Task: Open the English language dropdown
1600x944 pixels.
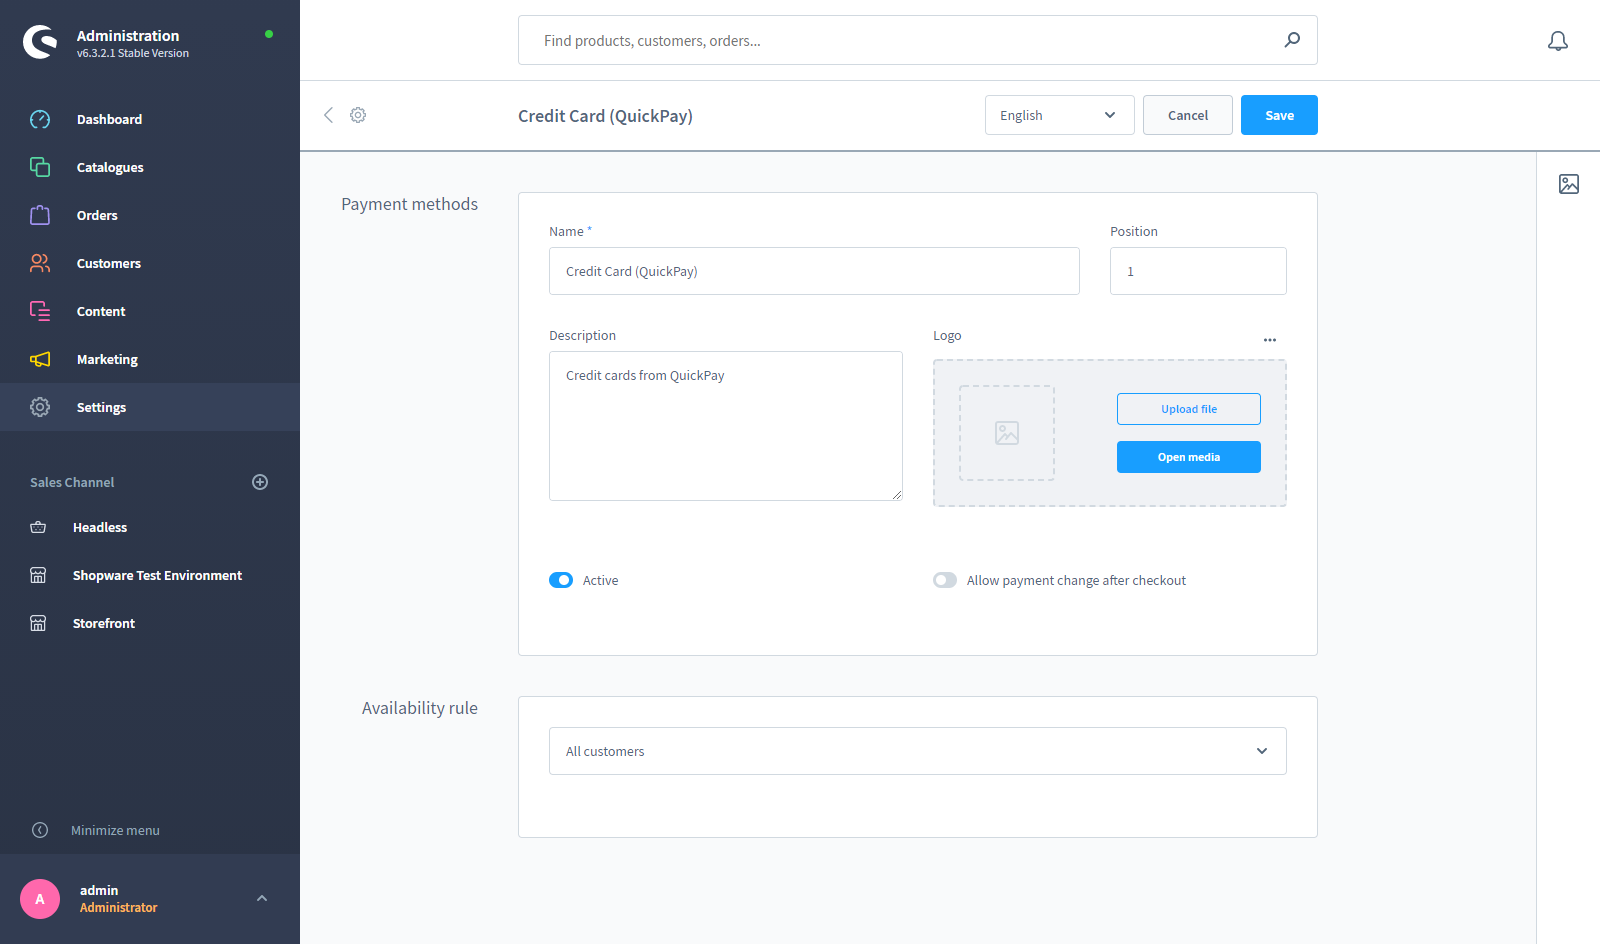Action: pyautogui.click(x=1059, y=115)
